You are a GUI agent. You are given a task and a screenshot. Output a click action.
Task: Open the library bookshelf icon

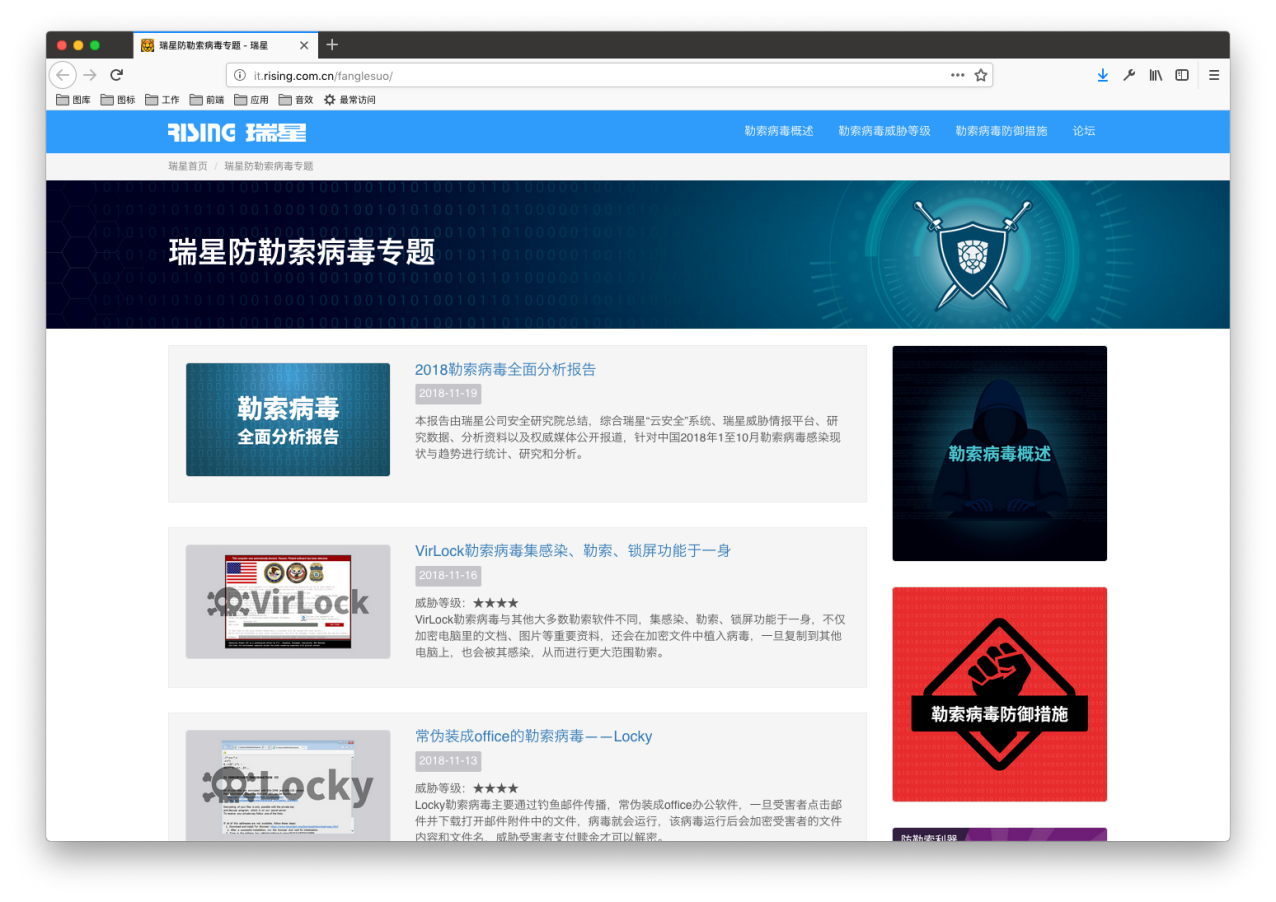[1155, 75]
